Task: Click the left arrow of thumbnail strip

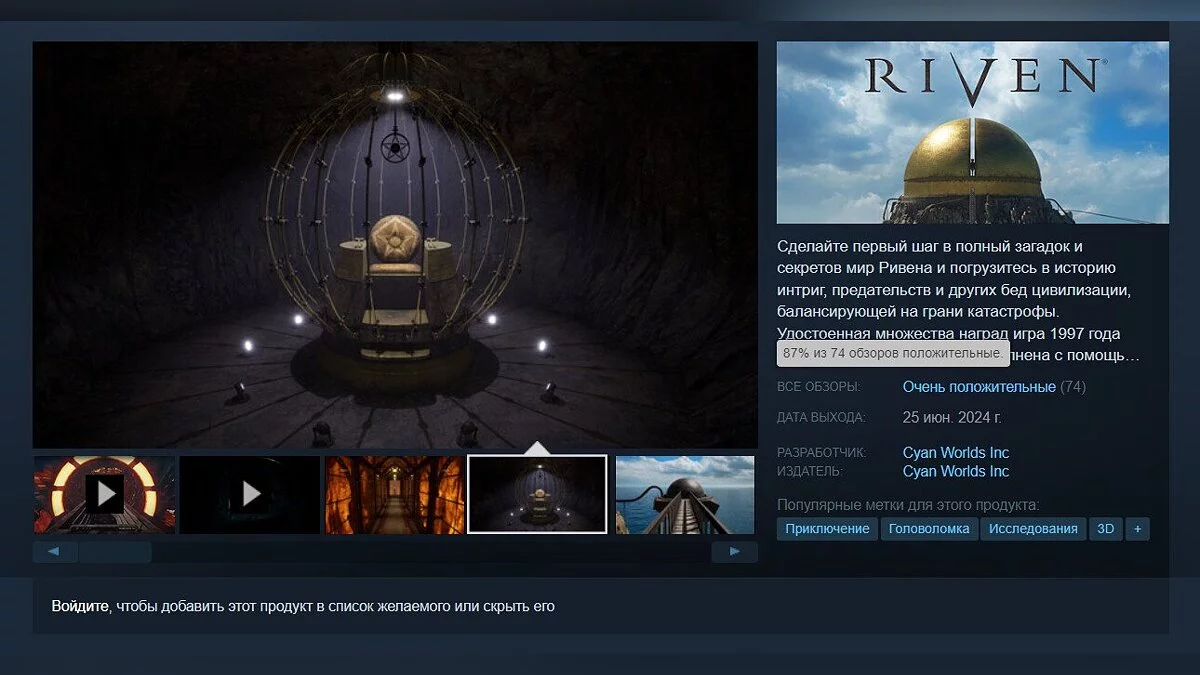Action: (55, 552)
